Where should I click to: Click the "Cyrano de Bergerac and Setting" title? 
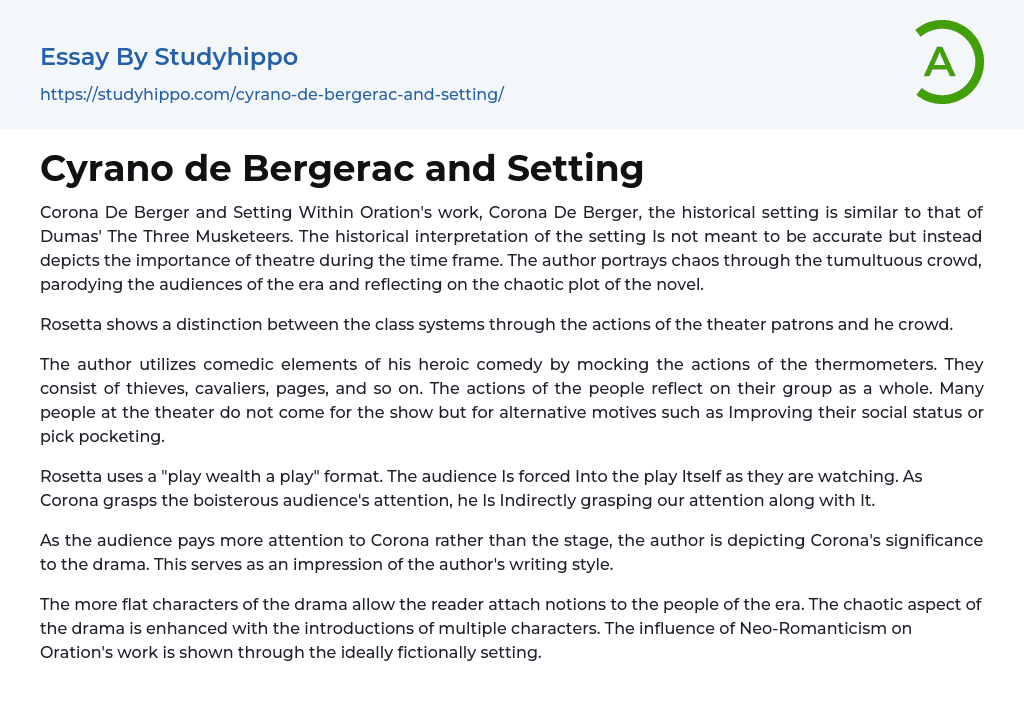(x=342, y=168)
